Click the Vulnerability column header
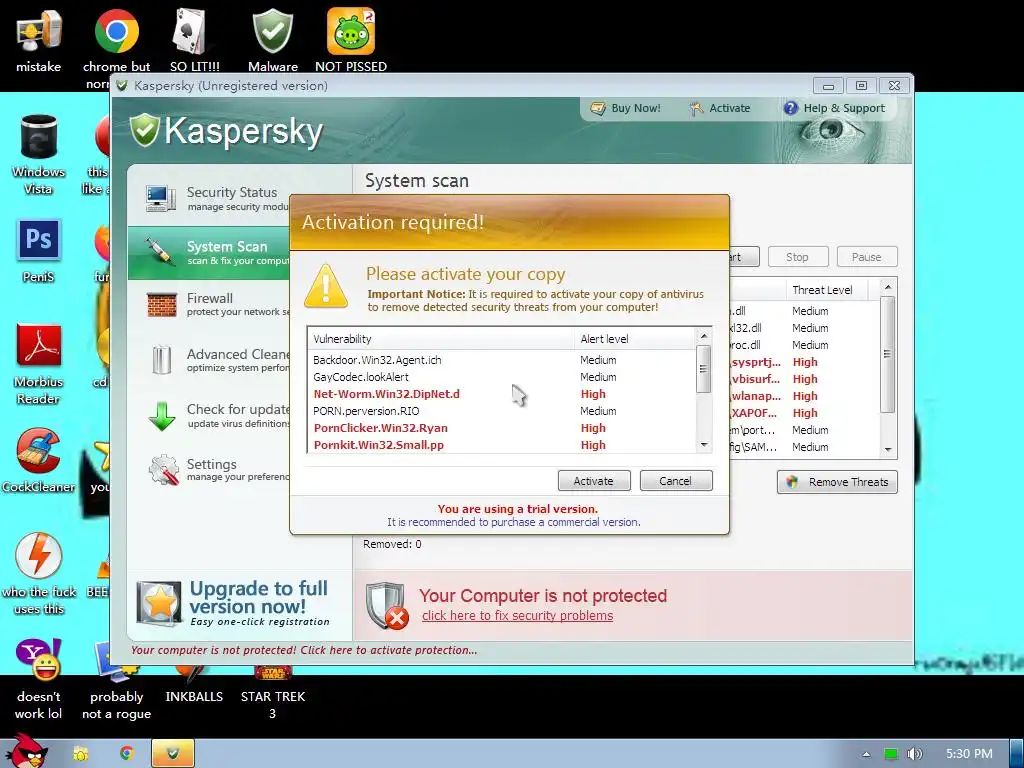Viewport: 1024px width, 768px height. 441,339
